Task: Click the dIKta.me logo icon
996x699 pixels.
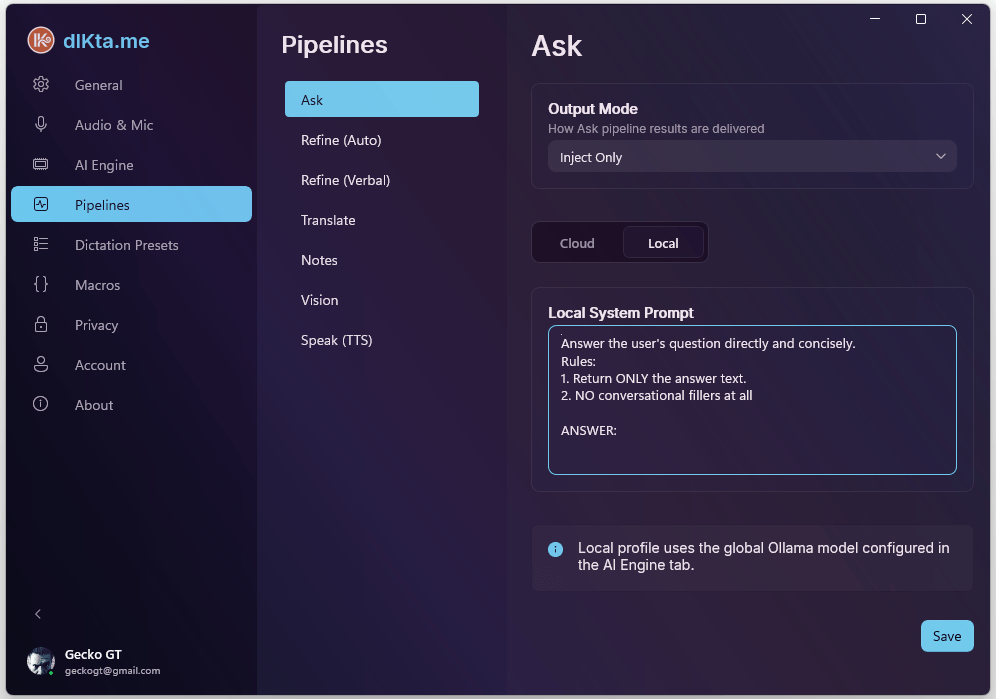Action: tap(41, 40)
